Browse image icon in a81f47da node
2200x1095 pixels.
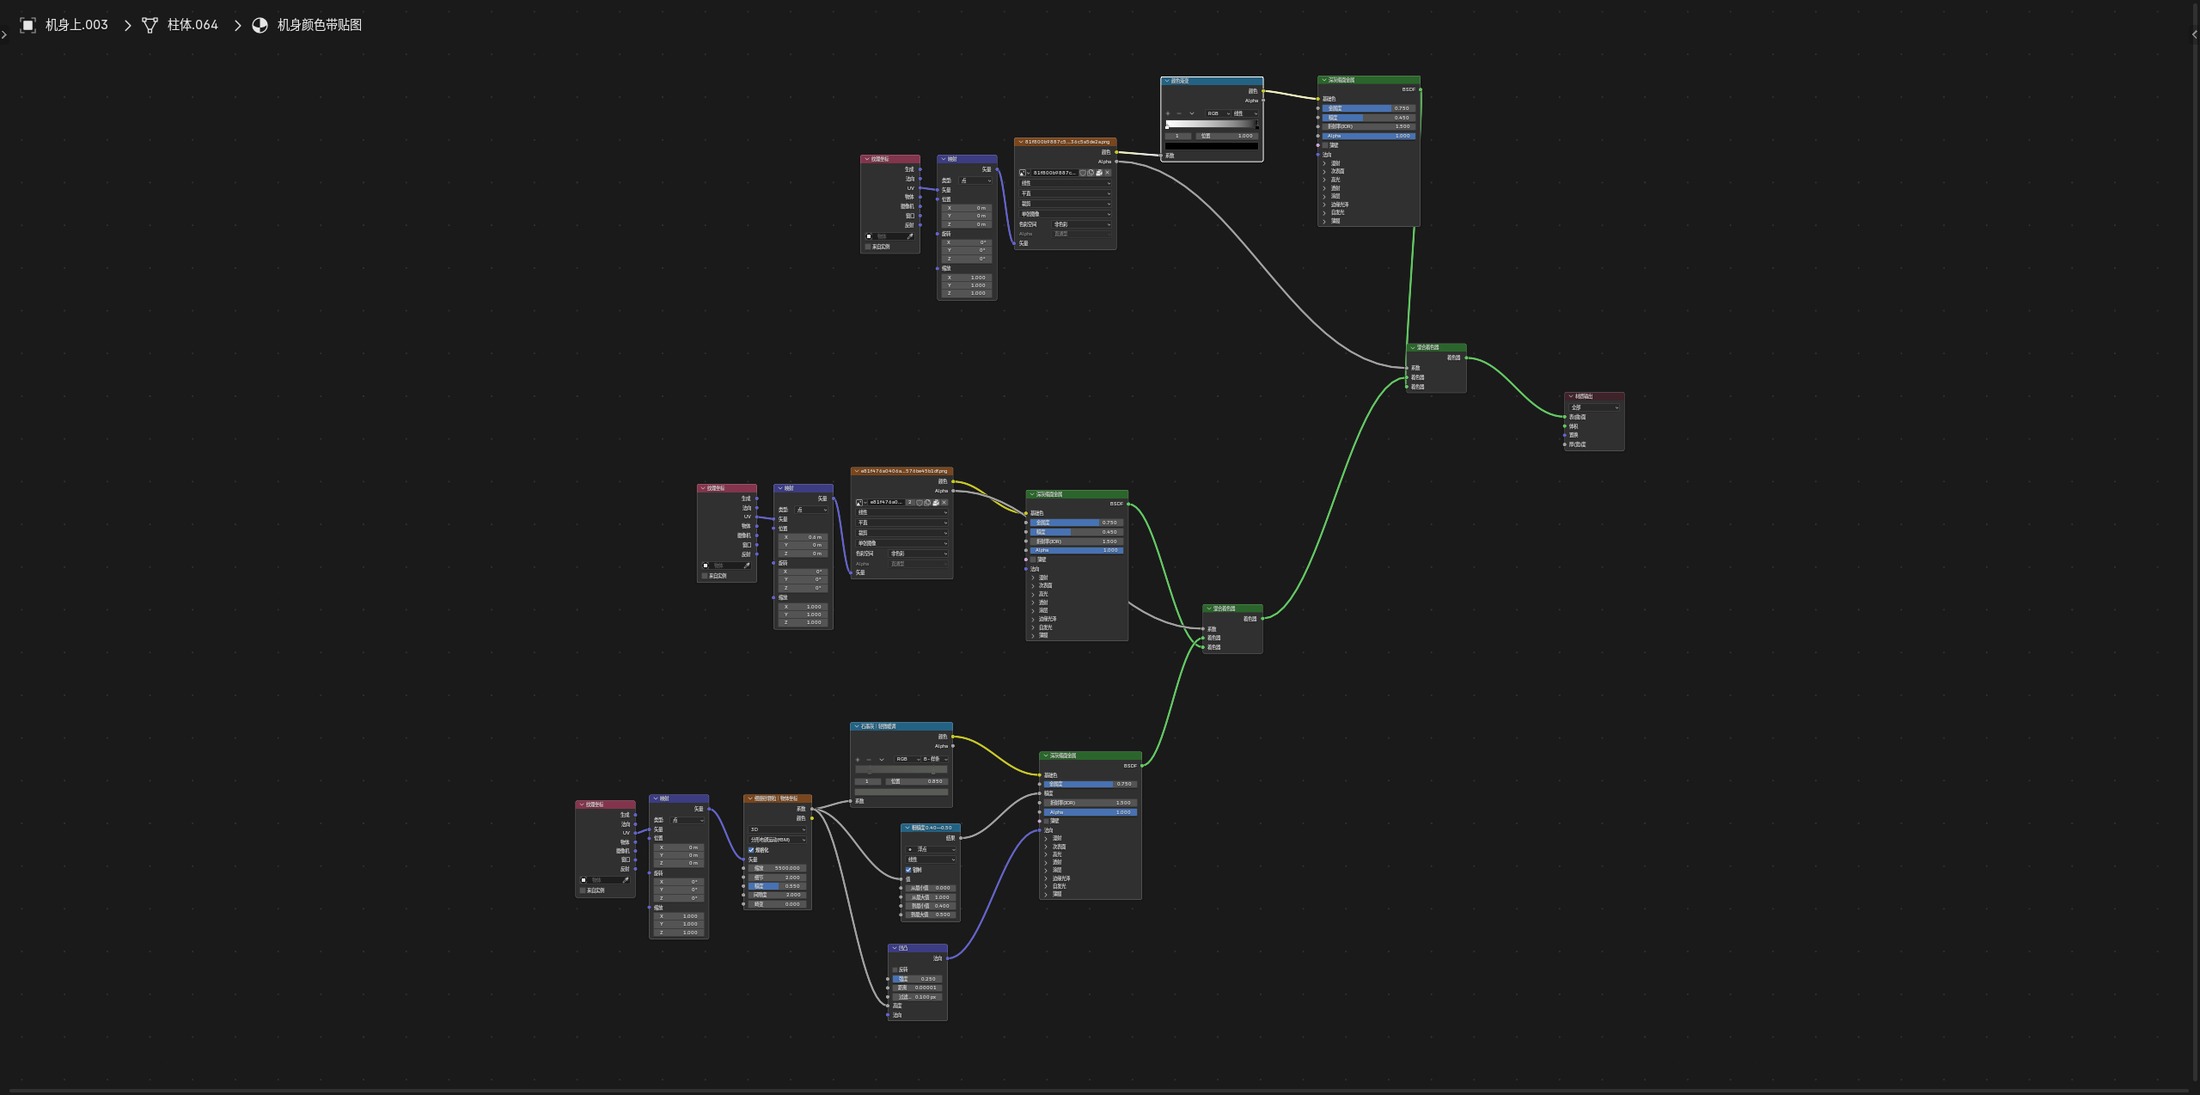tap(860, 502)
